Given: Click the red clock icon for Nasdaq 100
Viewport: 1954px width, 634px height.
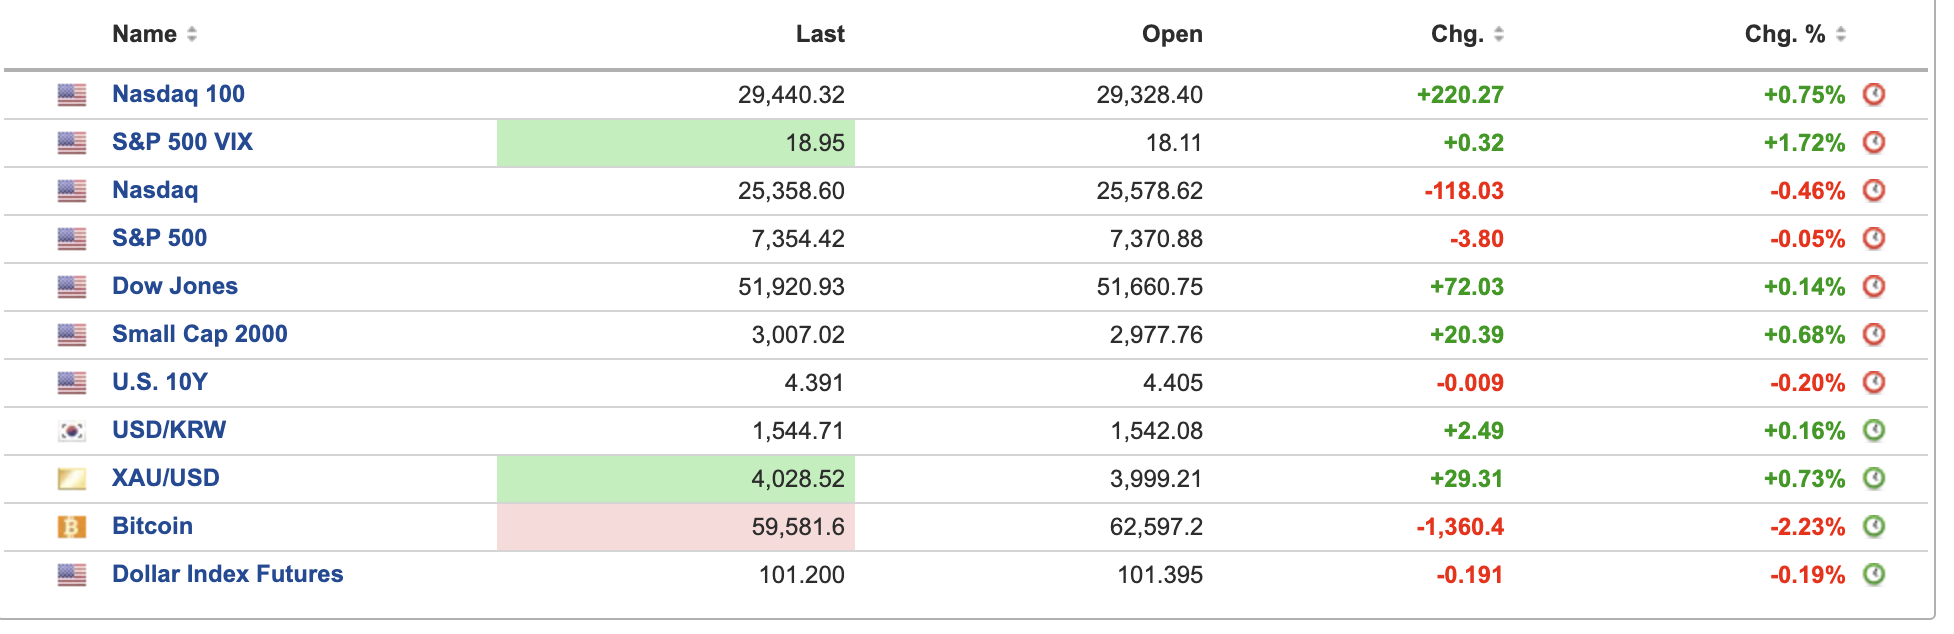Looking at the screenshot, I should click(x=1873, y=94).
